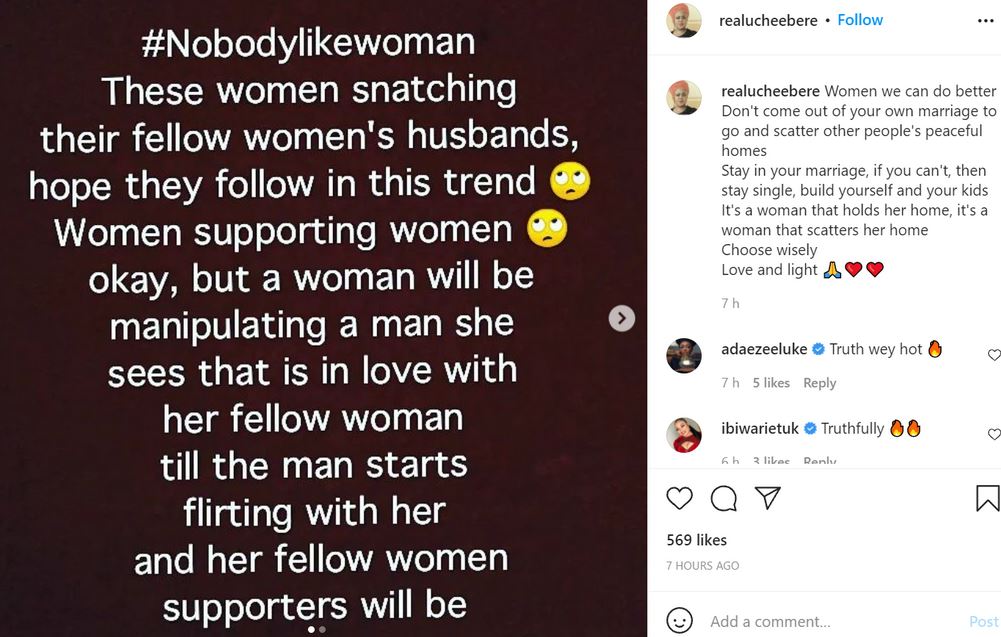Share post using paper plane icon

[767, 498]
